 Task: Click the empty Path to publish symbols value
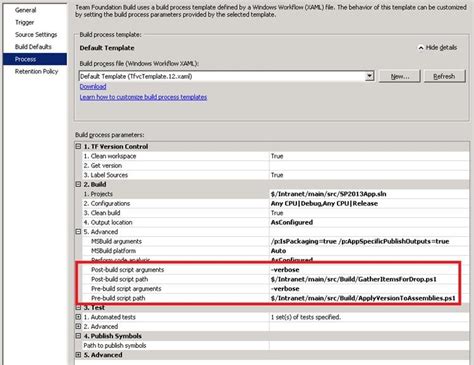[x=369, y=345]
